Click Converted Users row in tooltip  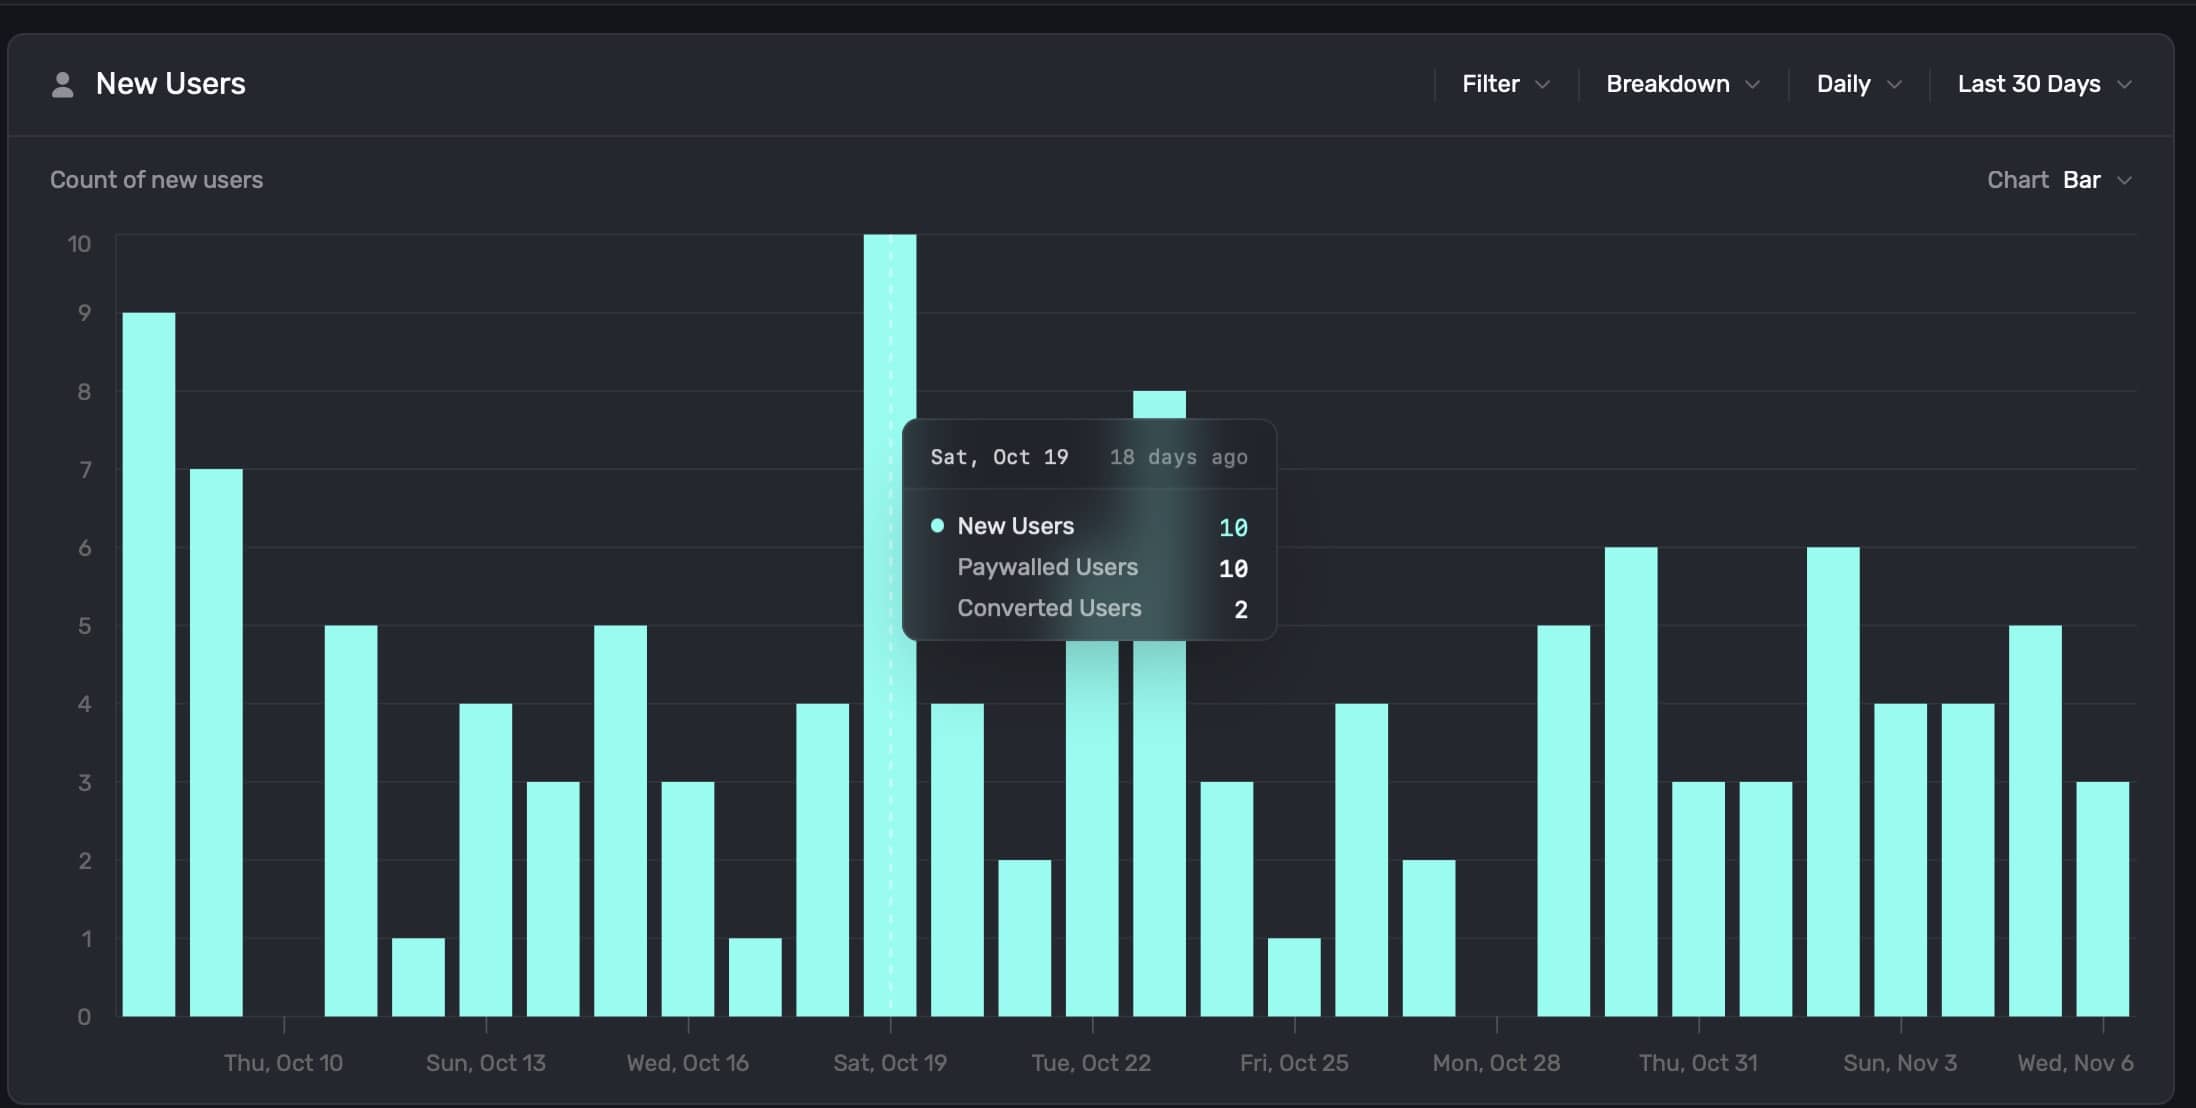1049,608
